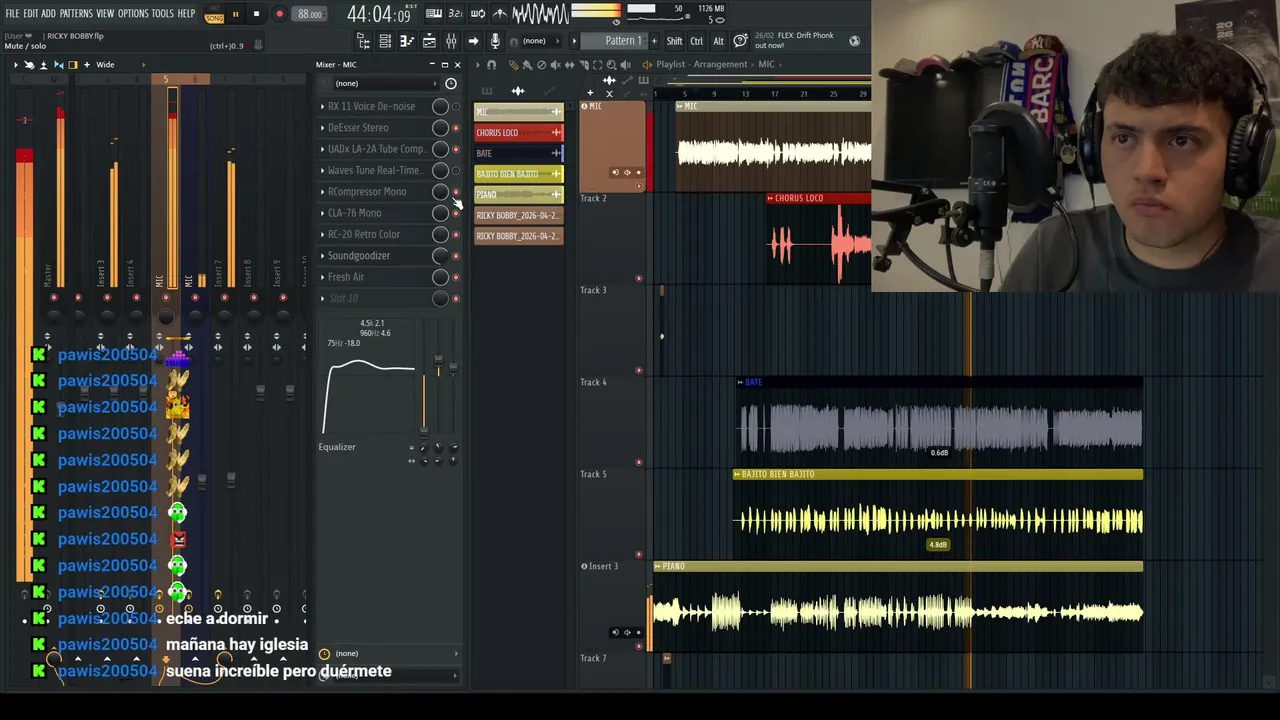Open the channel rack from toolbar
Image resolution: width=1280 pixels, height=720 pixels.
(385, 41)
